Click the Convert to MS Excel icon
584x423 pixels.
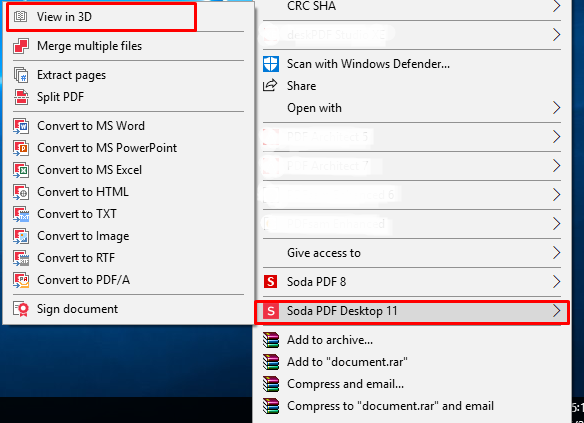(x=21, y=170)
